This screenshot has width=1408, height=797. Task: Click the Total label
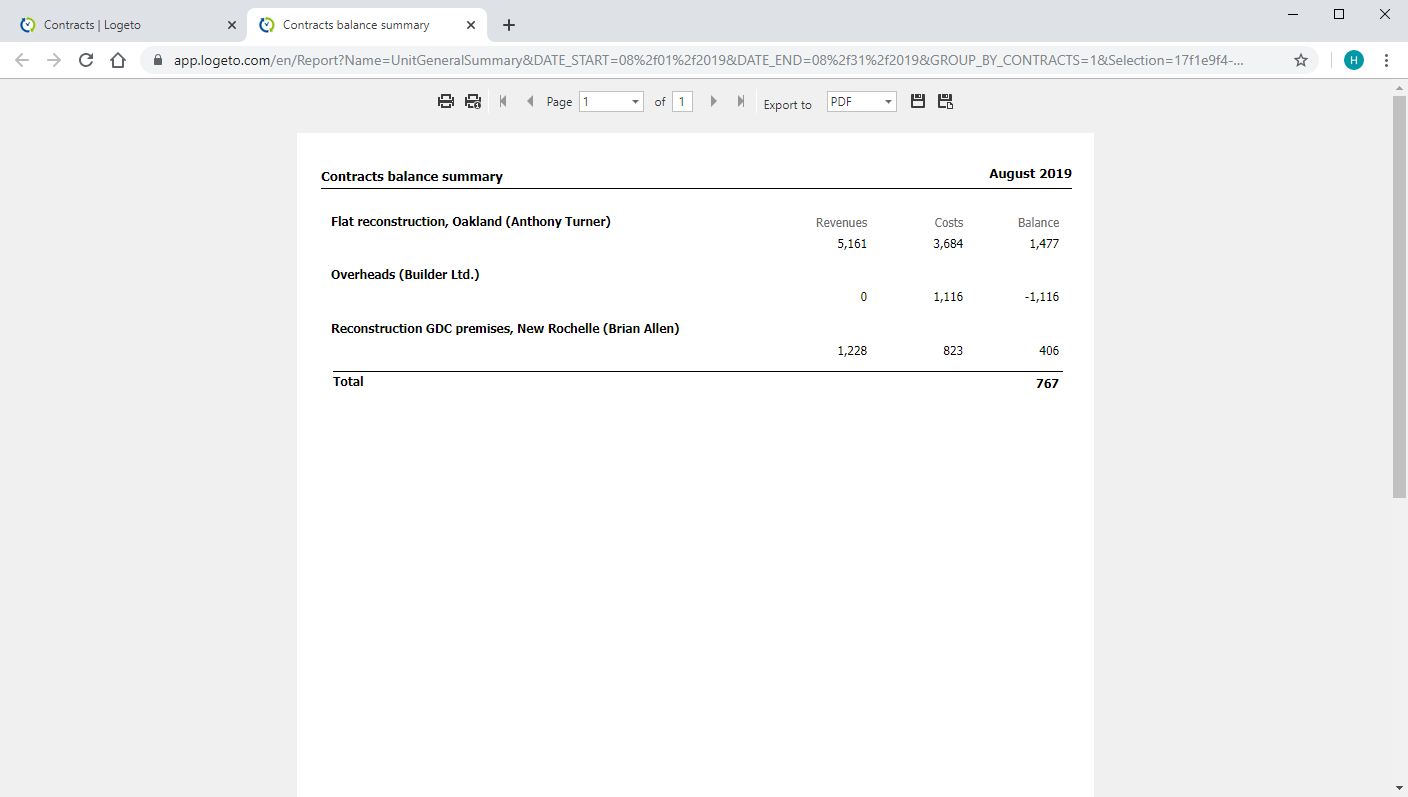coord(348,382)
